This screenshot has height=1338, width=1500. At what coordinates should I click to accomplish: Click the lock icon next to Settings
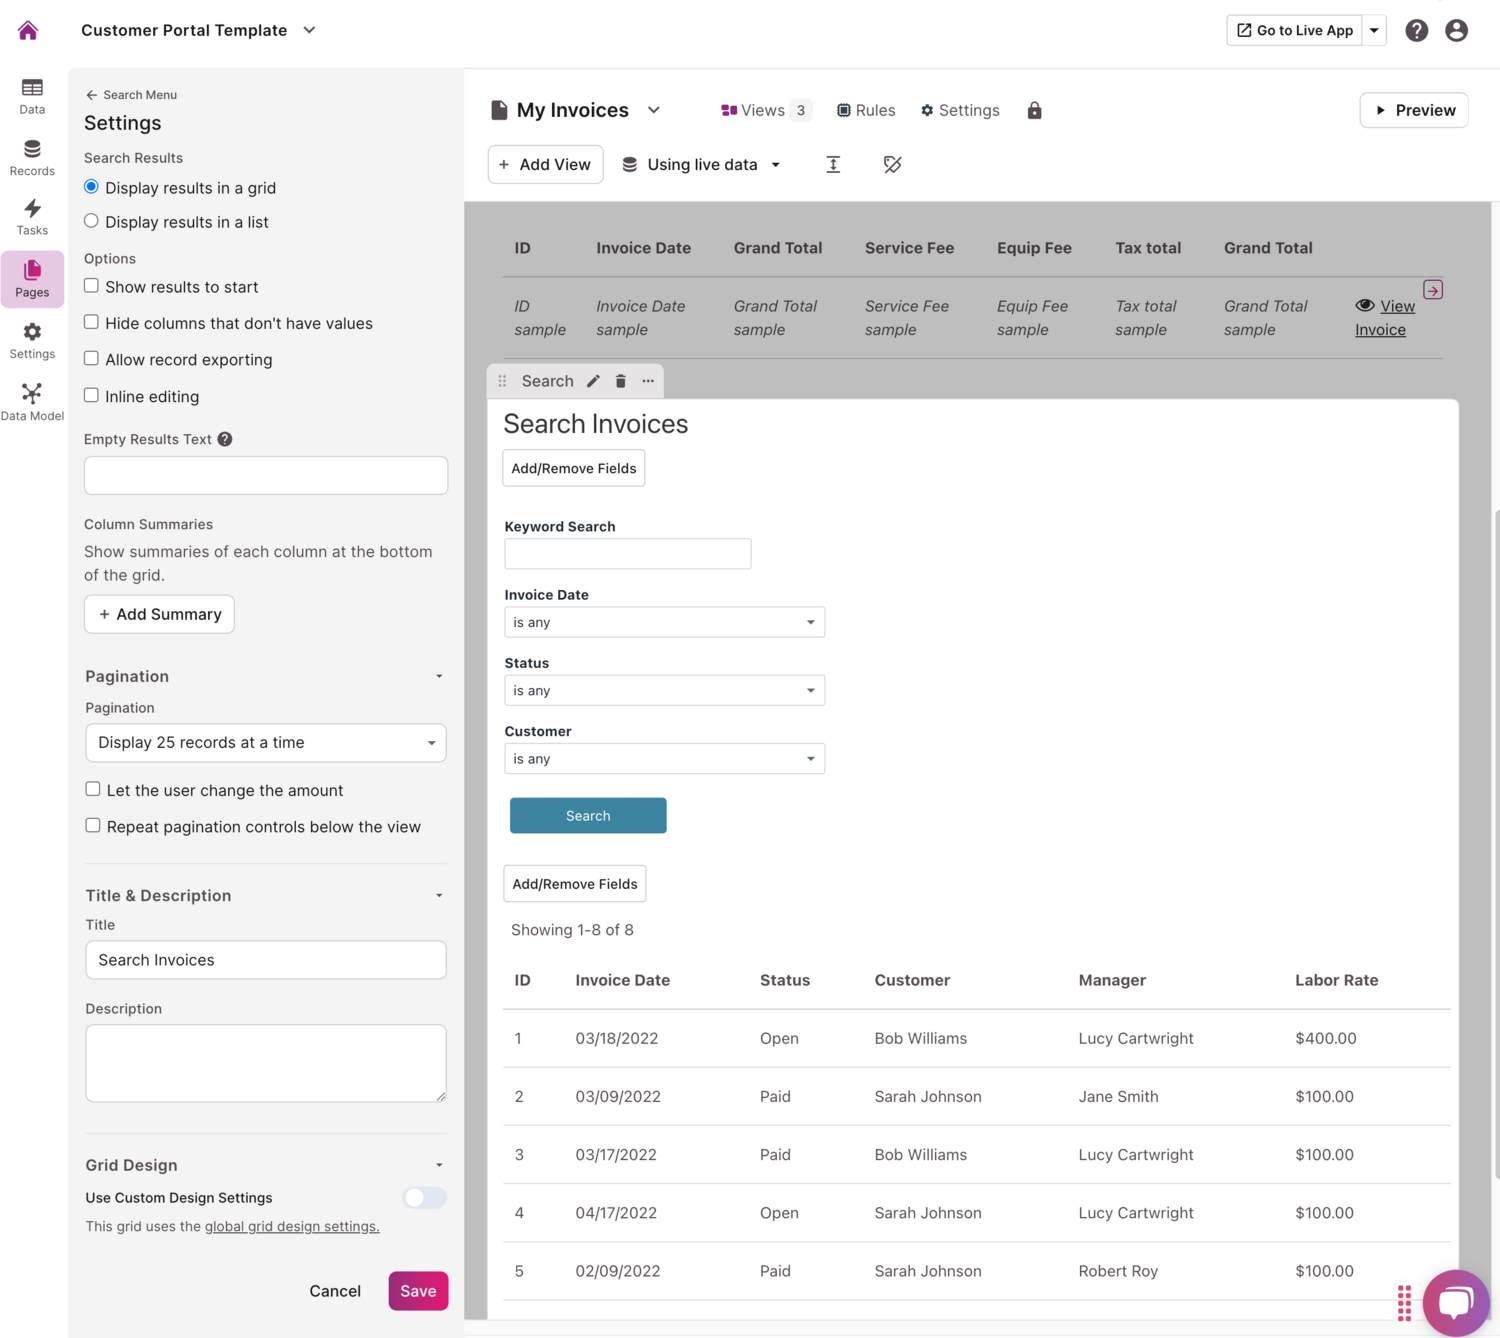tap(1034, 110)
